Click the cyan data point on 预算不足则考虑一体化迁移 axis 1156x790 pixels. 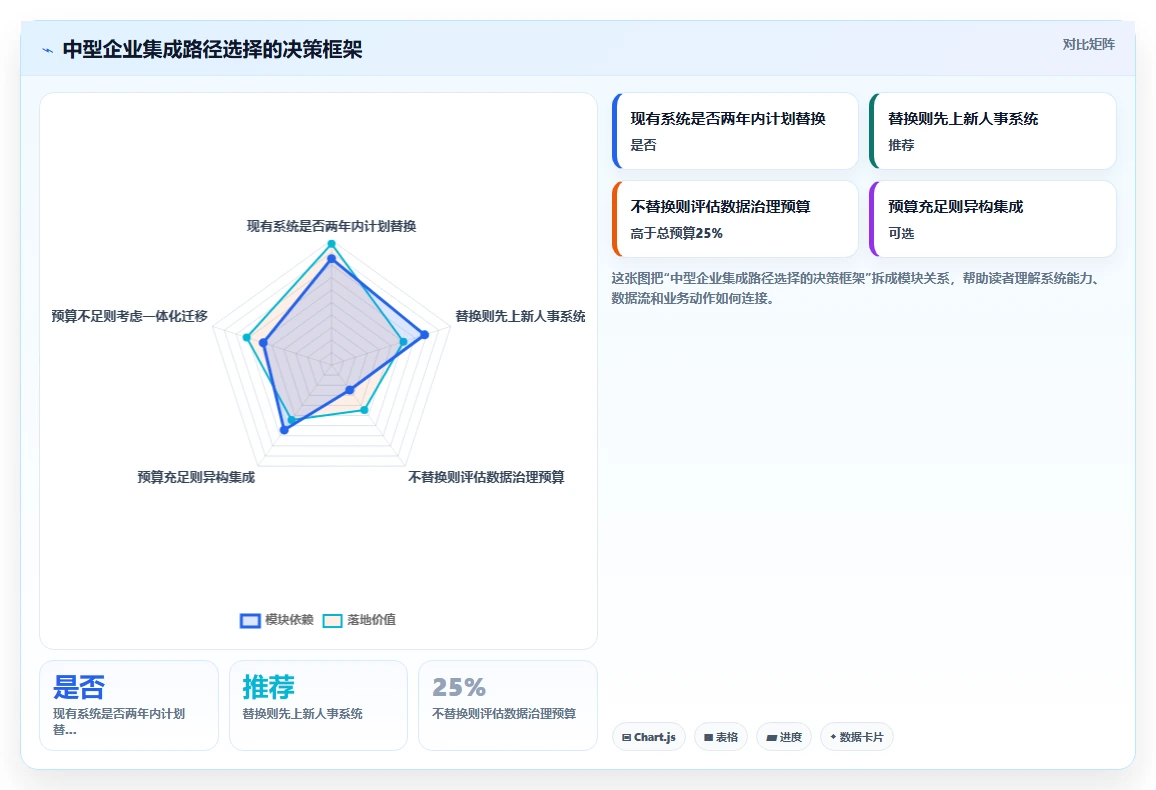click(x=247, y=338)
